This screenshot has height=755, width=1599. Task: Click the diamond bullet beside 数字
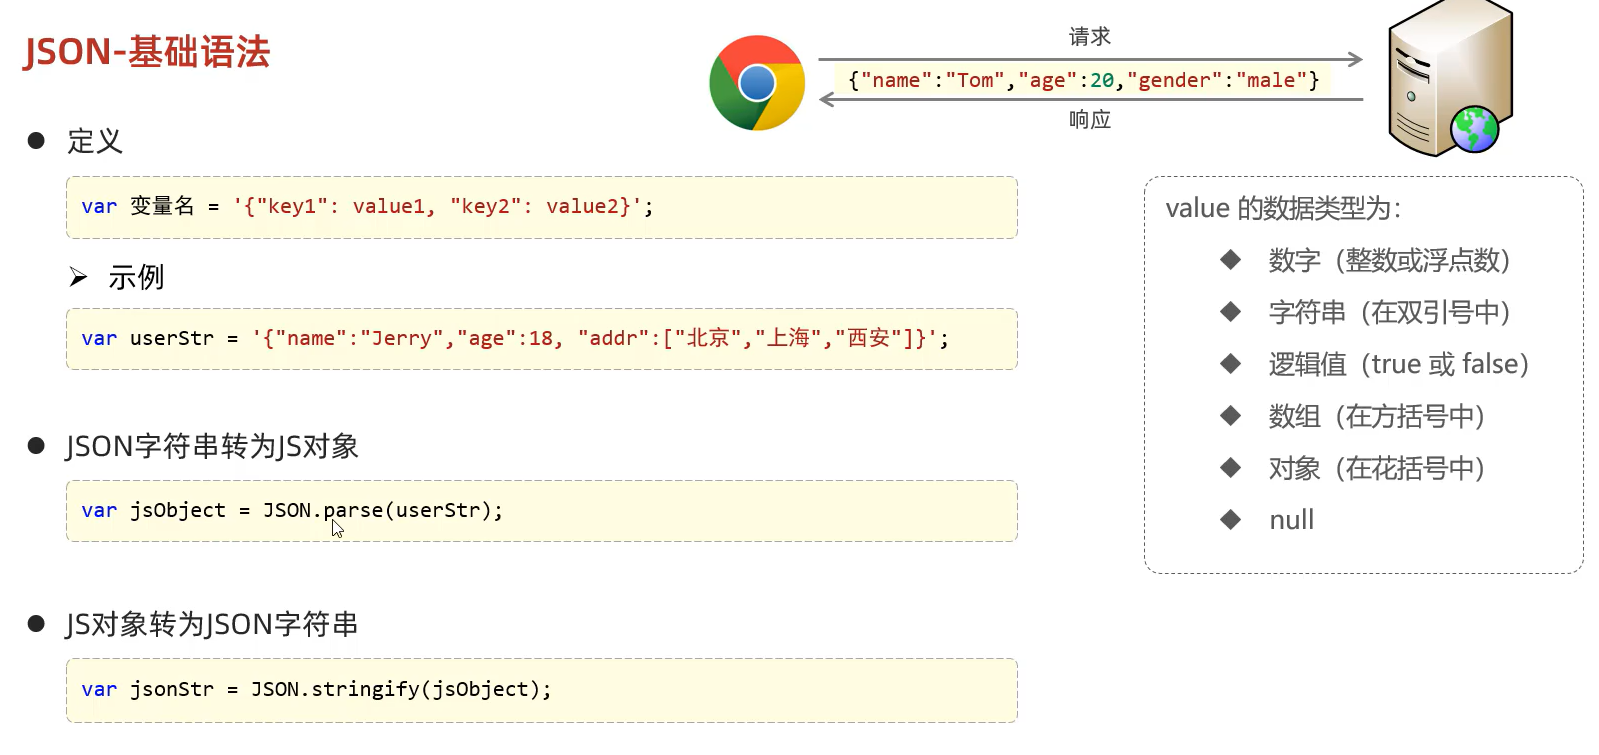coord(1230,260)
